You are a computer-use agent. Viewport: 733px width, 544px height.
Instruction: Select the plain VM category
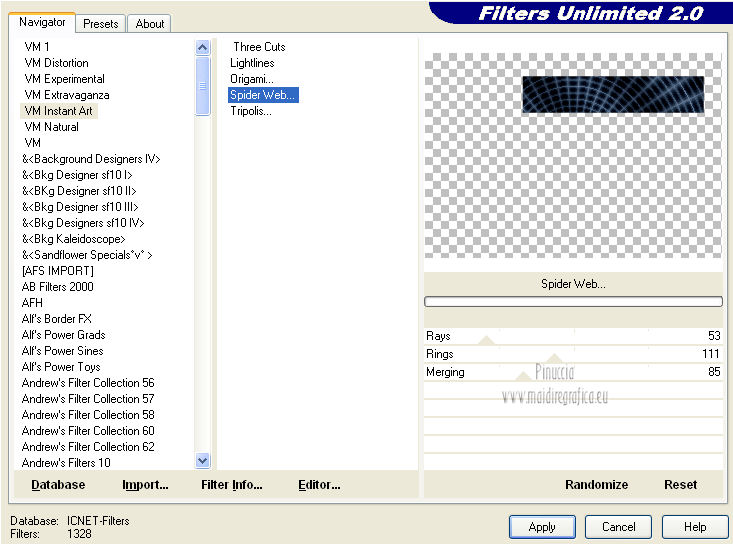coord(33,143)
